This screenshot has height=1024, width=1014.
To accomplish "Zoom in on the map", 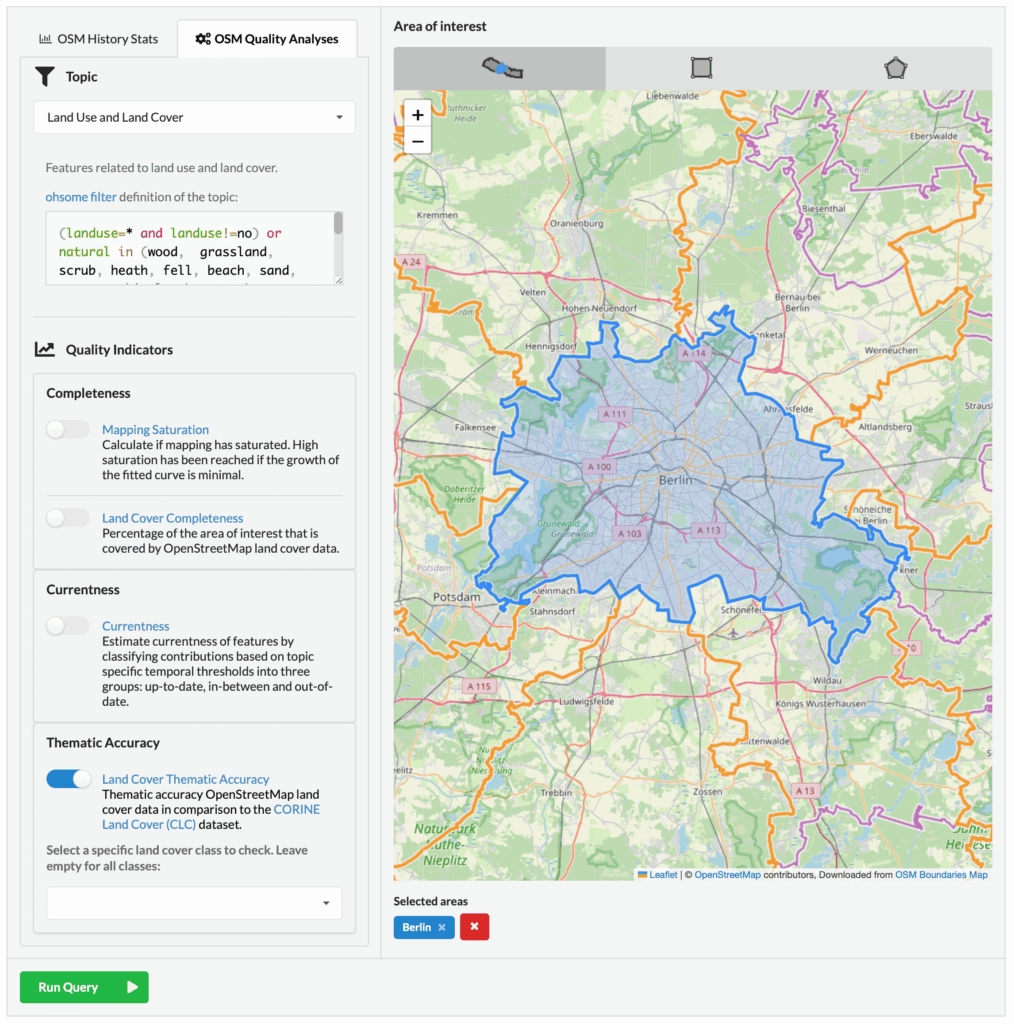I will [418, 115].
